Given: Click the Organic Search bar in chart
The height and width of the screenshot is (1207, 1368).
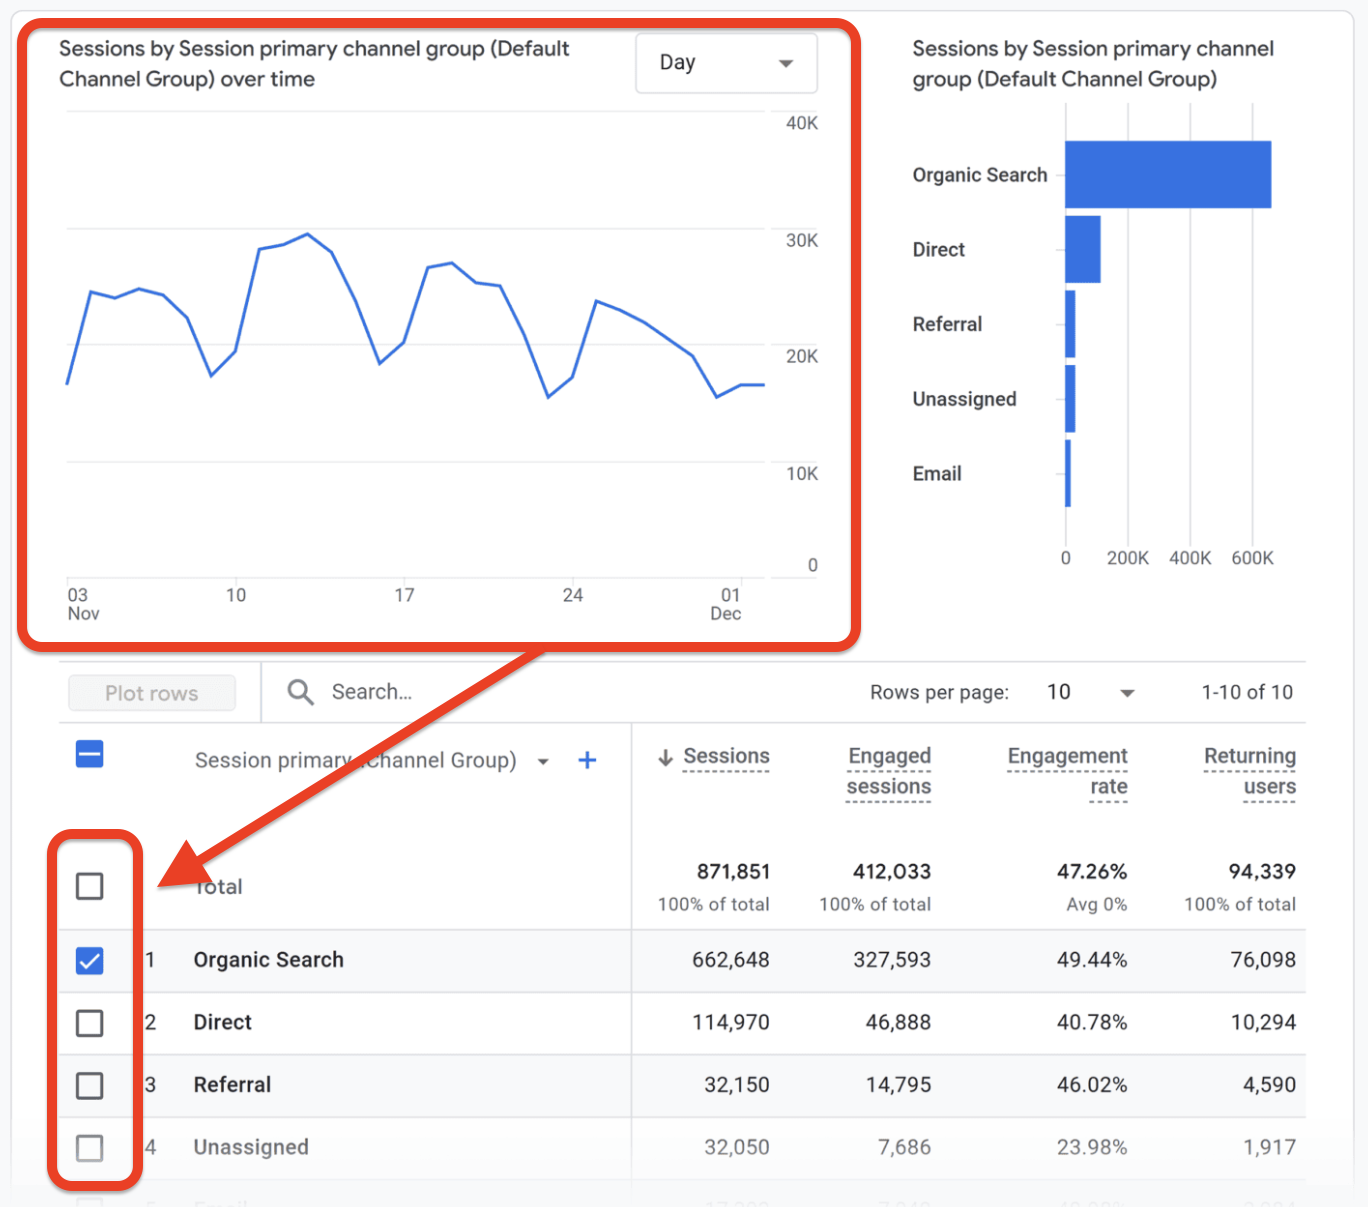Looking at the screenshot, I should 1167,175.
